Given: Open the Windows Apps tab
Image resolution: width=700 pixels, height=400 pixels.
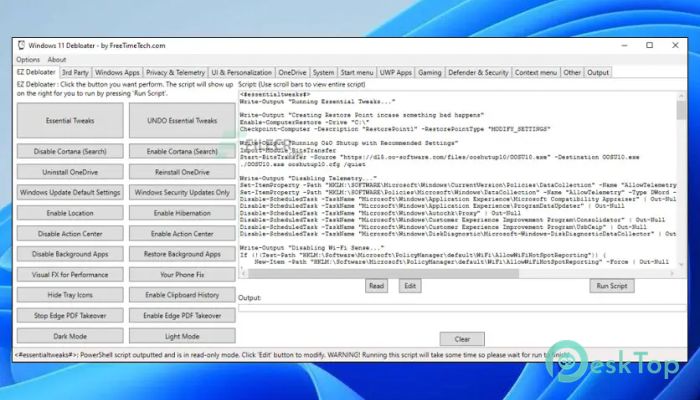Looking at the screenshot, I should (x=117, y=72).
